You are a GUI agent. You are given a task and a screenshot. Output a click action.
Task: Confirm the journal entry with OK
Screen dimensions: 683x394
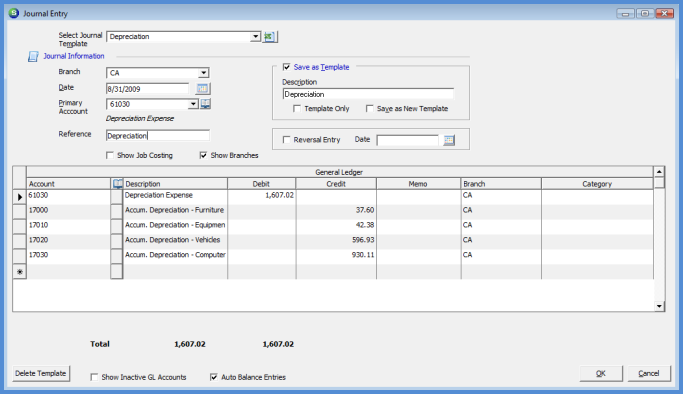point(601,374)
